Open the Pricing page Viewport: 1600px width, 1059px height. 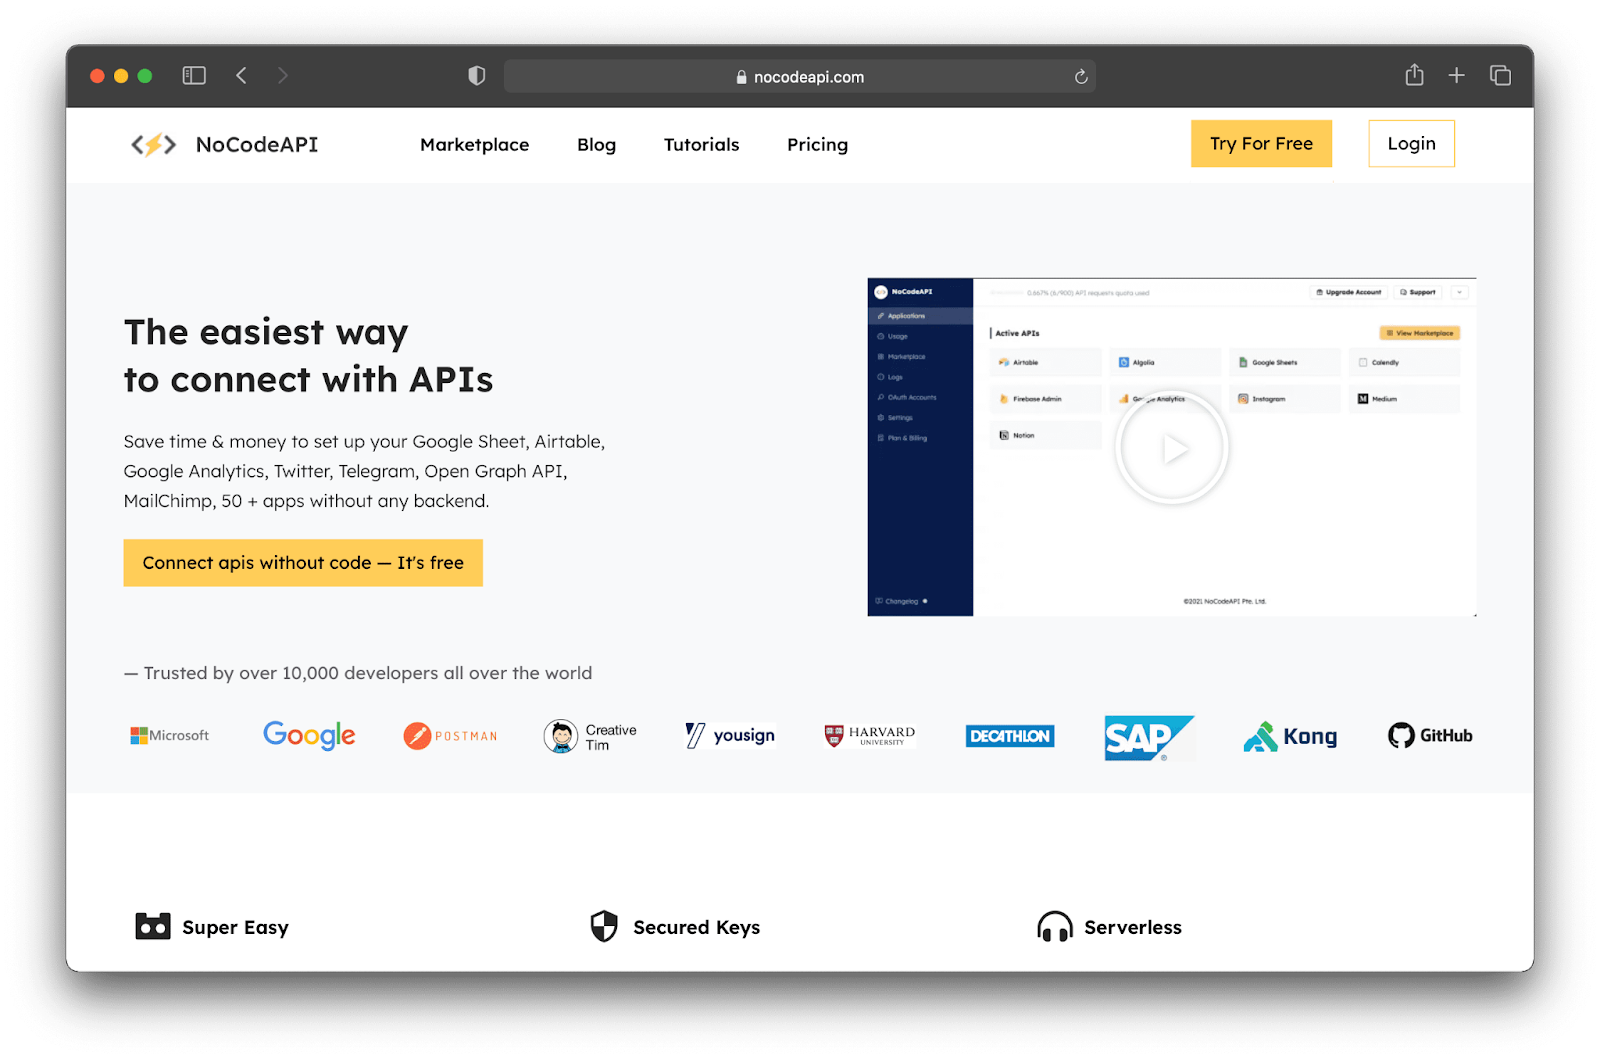click(817, 145)
